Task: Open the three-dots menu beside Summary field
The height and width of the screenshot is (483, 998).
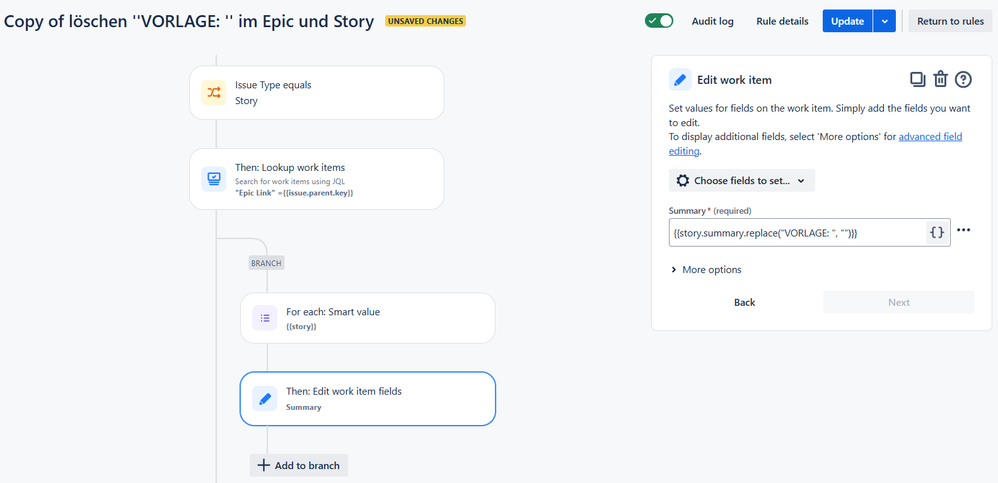Action: tap(964, 230)
